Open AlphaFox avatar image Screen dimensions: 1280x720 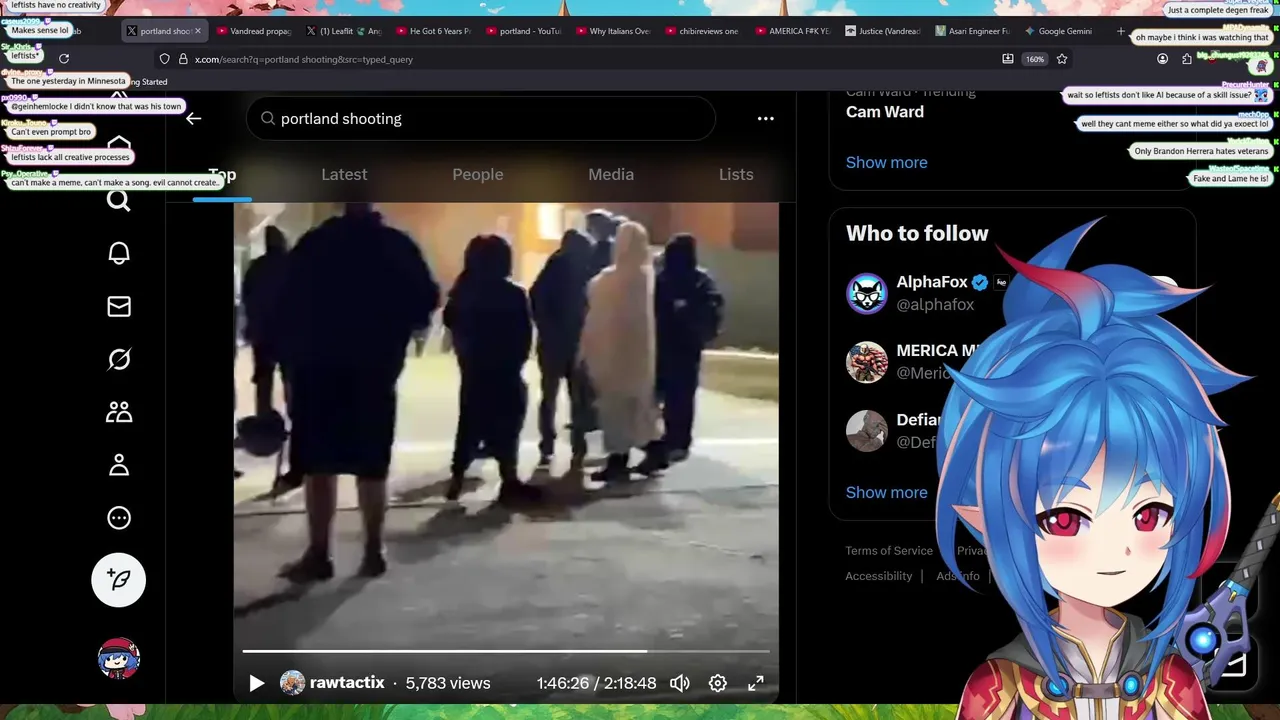(867, 294)
